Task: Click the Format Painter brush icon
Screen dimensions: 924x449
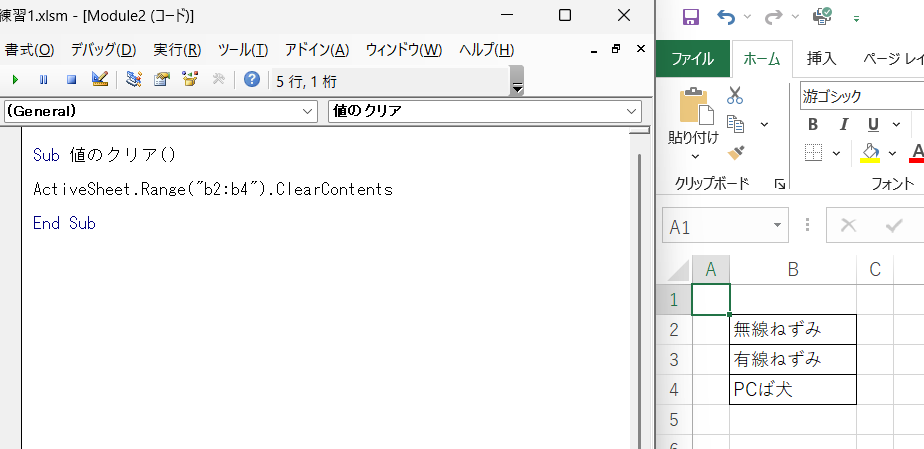Action: [735, 153]
